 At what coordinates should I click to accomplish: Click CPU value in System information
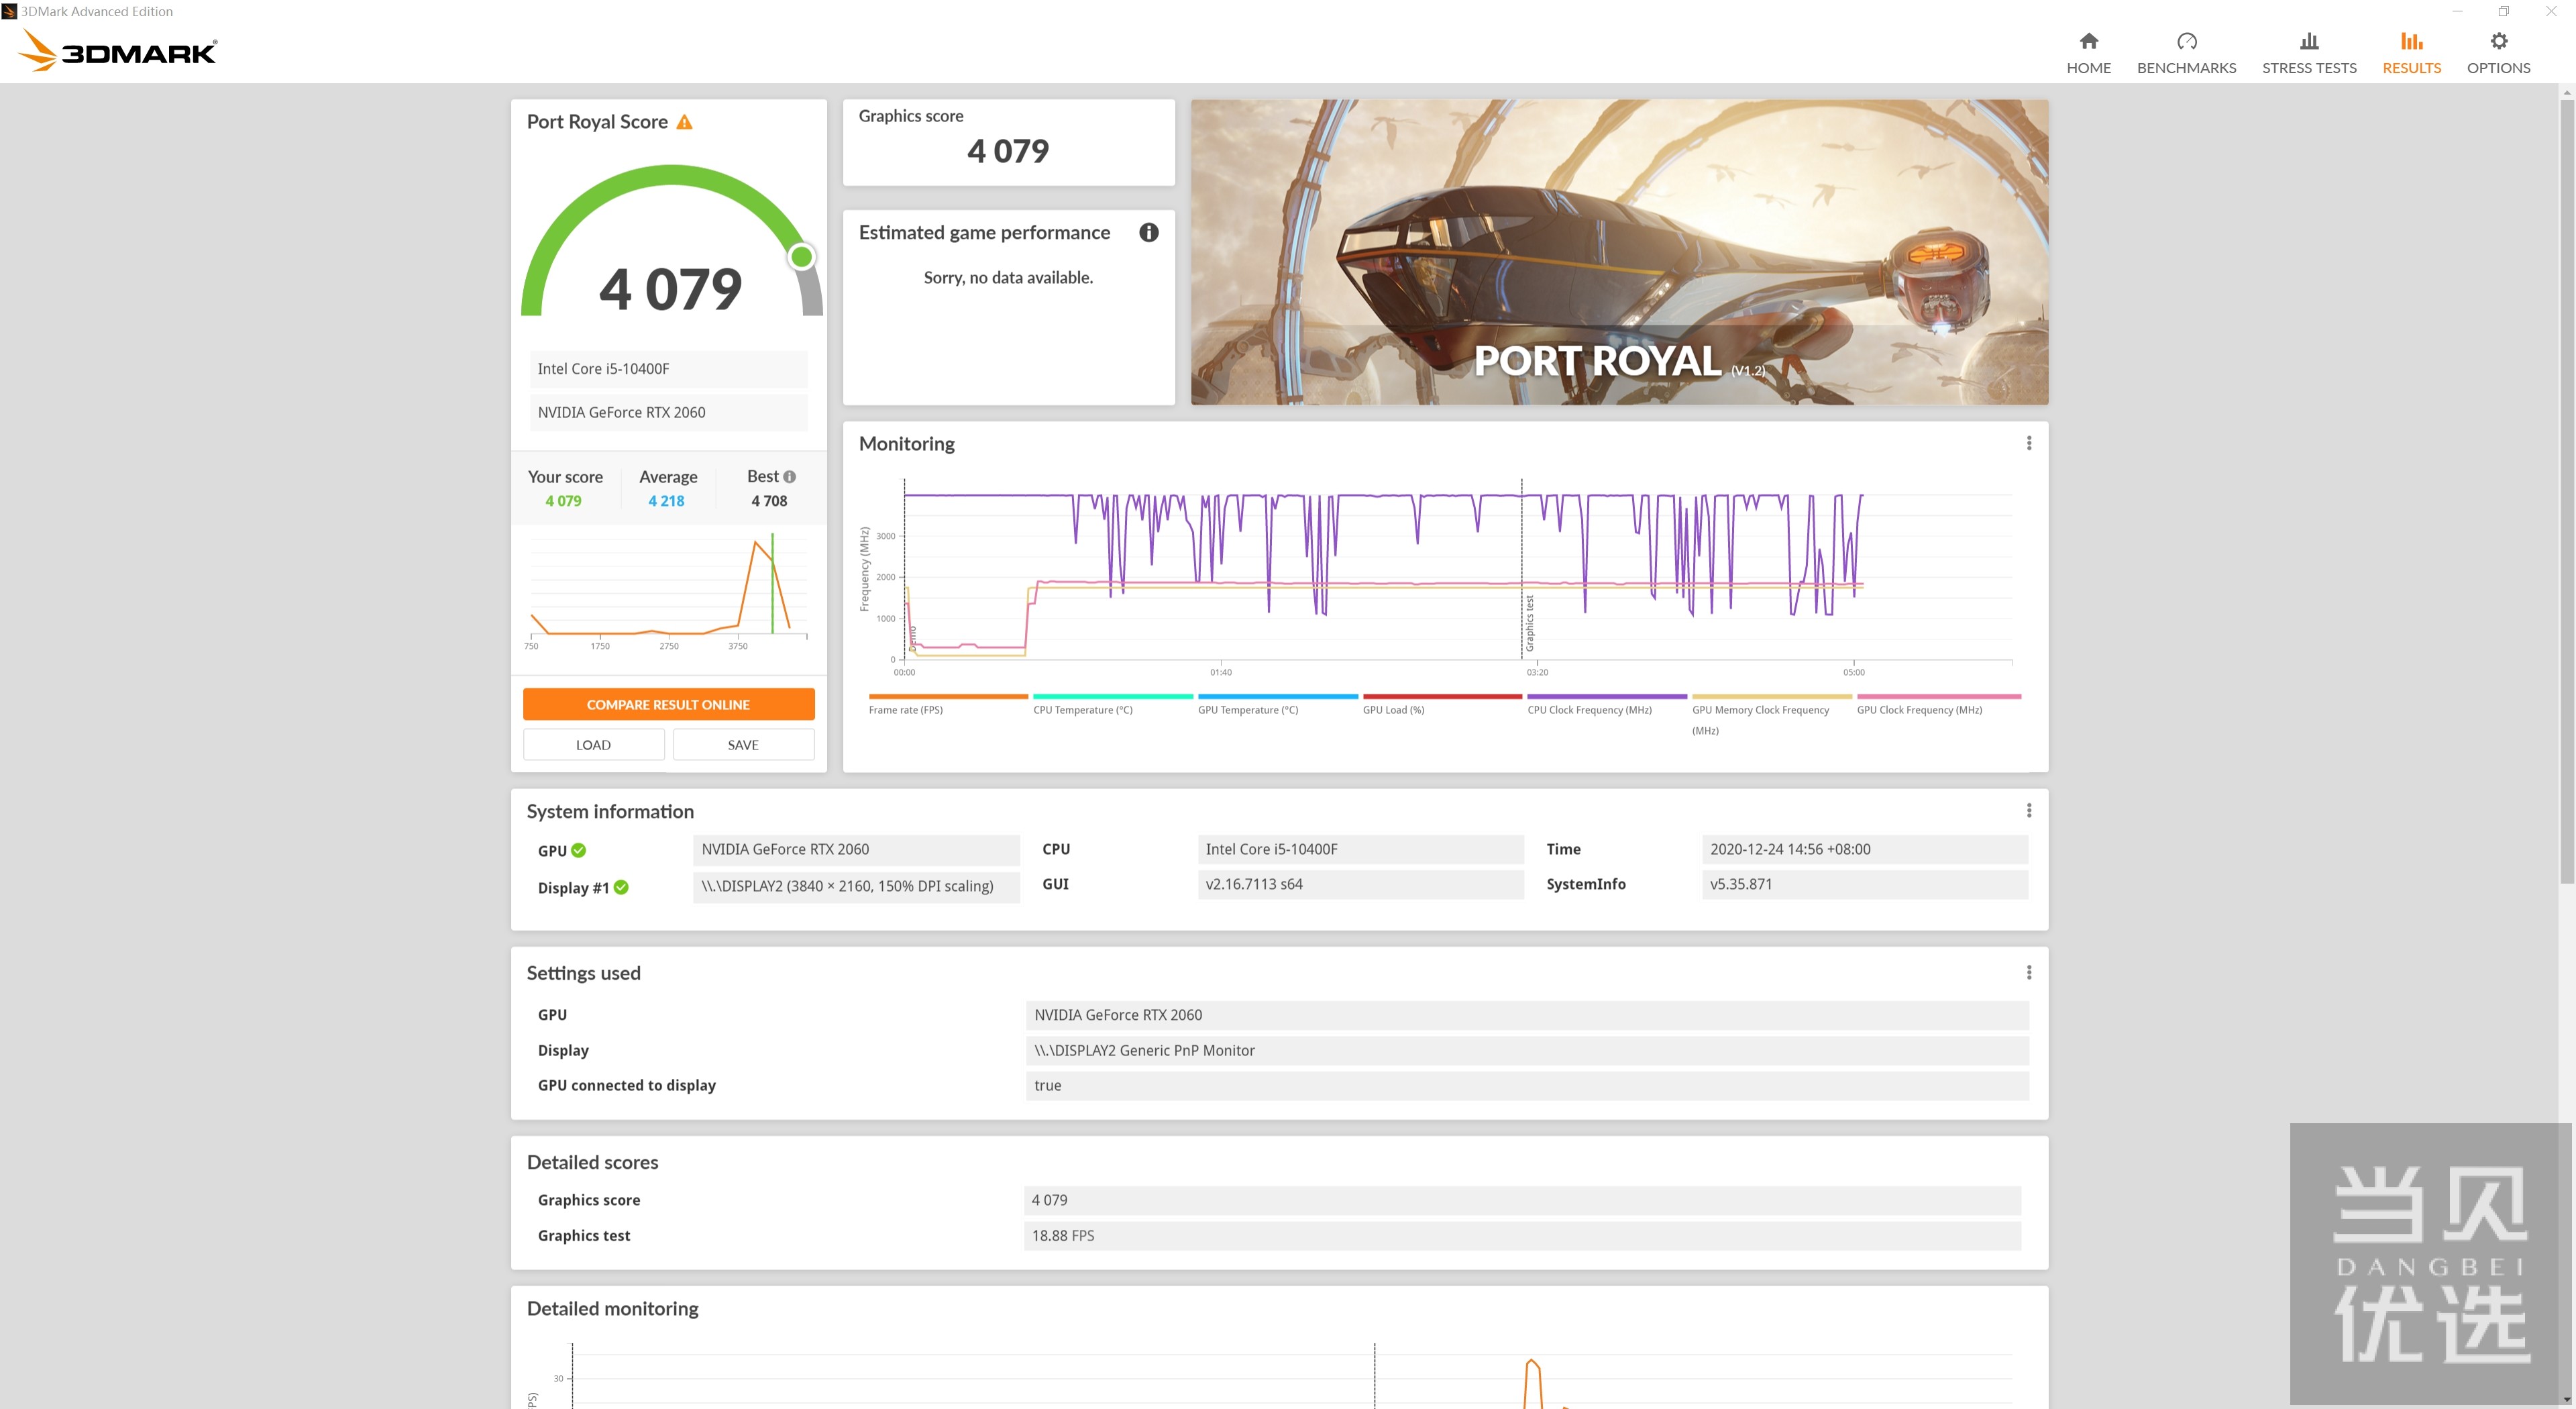[x=1360, y=849]
